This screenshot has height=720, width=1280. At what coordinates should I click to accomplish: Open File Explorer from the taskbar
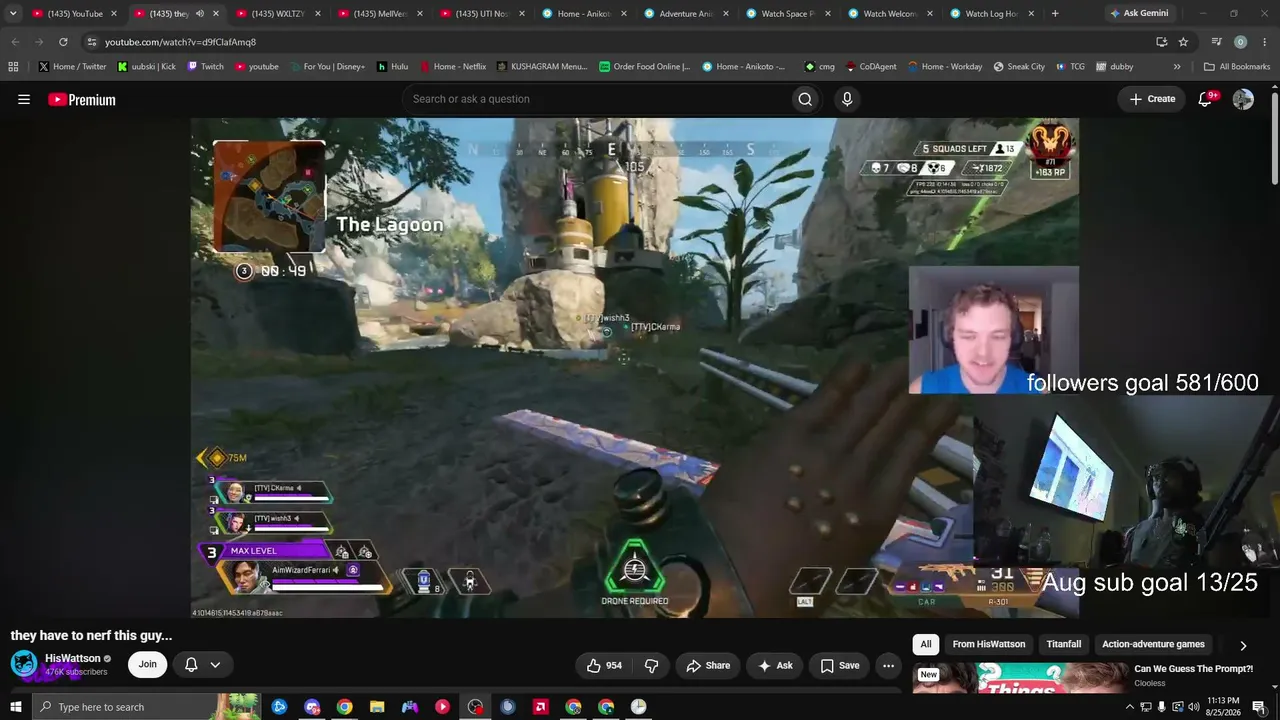(x=377, y=707)
